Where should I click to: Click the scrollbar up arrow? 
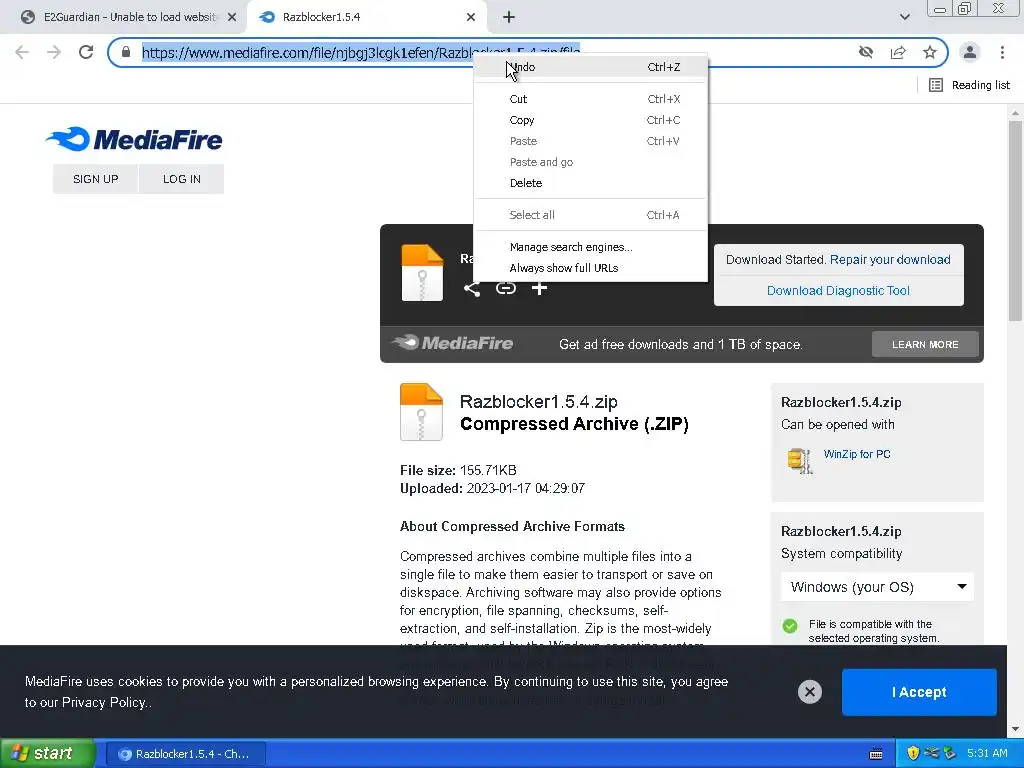(x=1015, y=112)
